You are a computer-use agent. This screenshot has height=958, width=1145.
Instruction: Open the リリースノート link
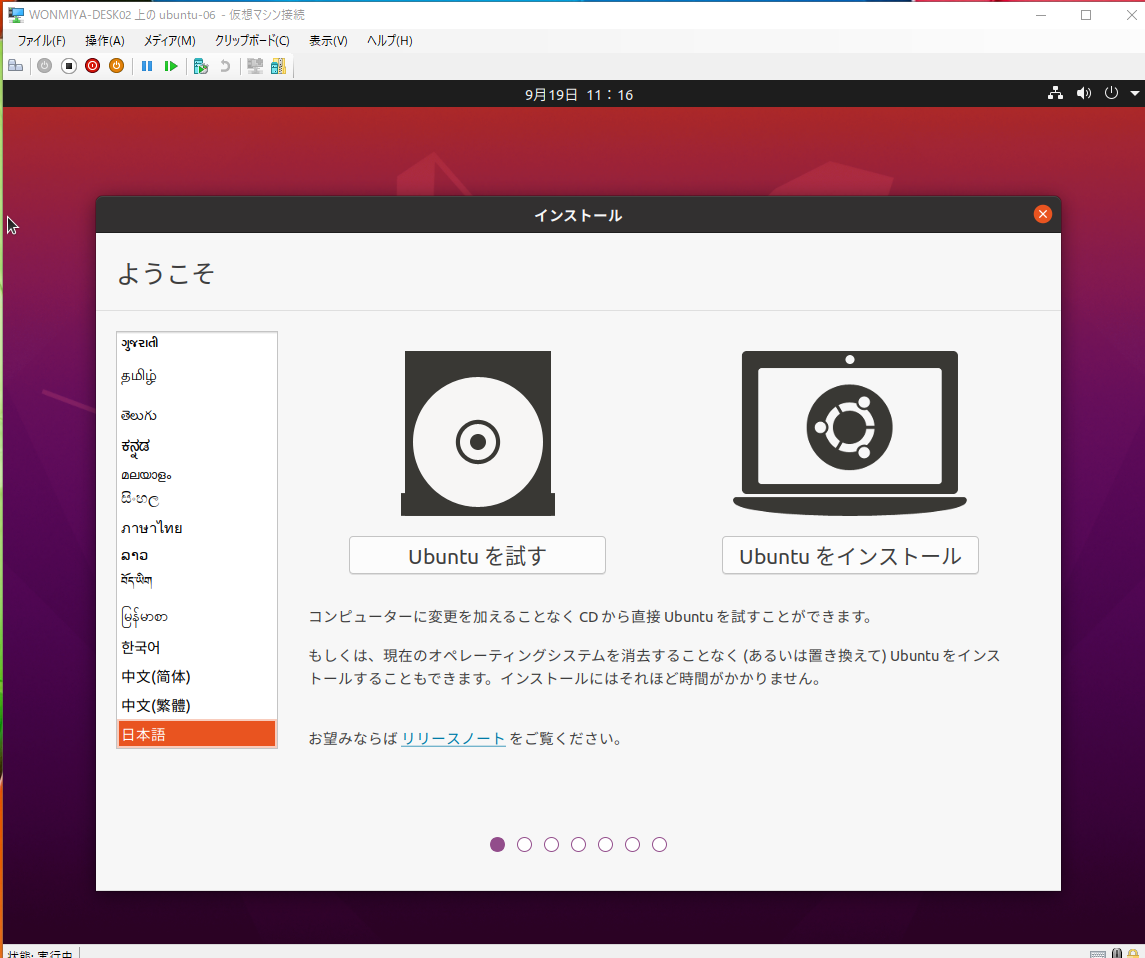pyautogui.click(x=453, y=739)
